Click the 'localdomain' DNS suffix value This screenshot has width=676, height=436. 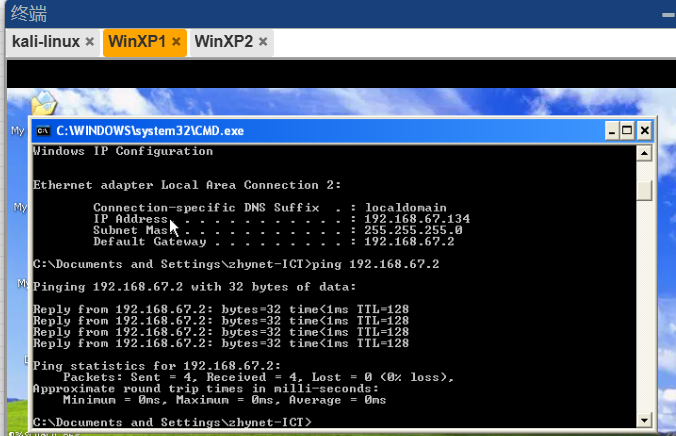click(405, 207)
